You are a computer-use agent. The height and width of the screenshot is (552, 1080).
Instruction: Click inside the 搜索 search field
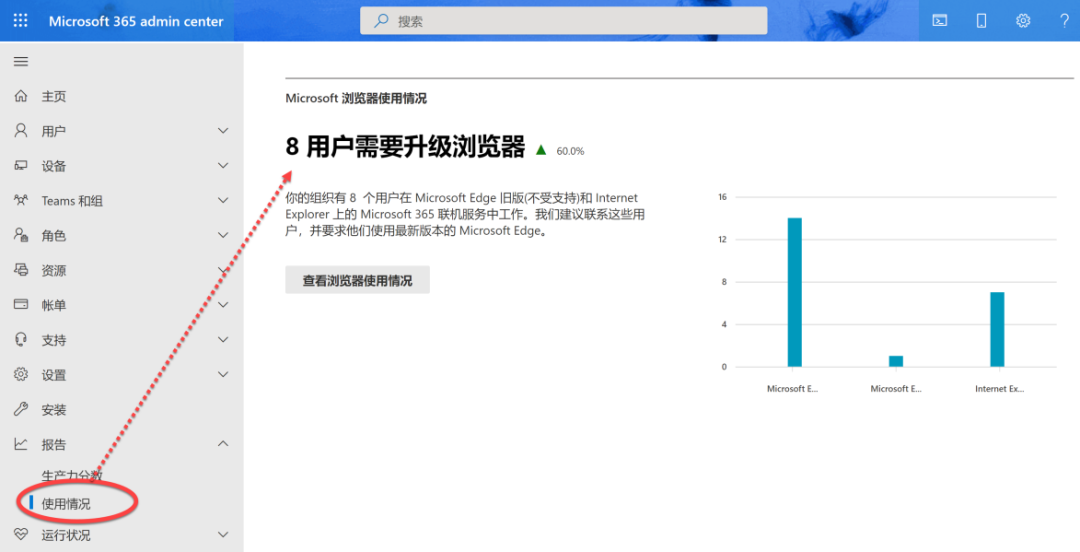(x=563, y=21)
